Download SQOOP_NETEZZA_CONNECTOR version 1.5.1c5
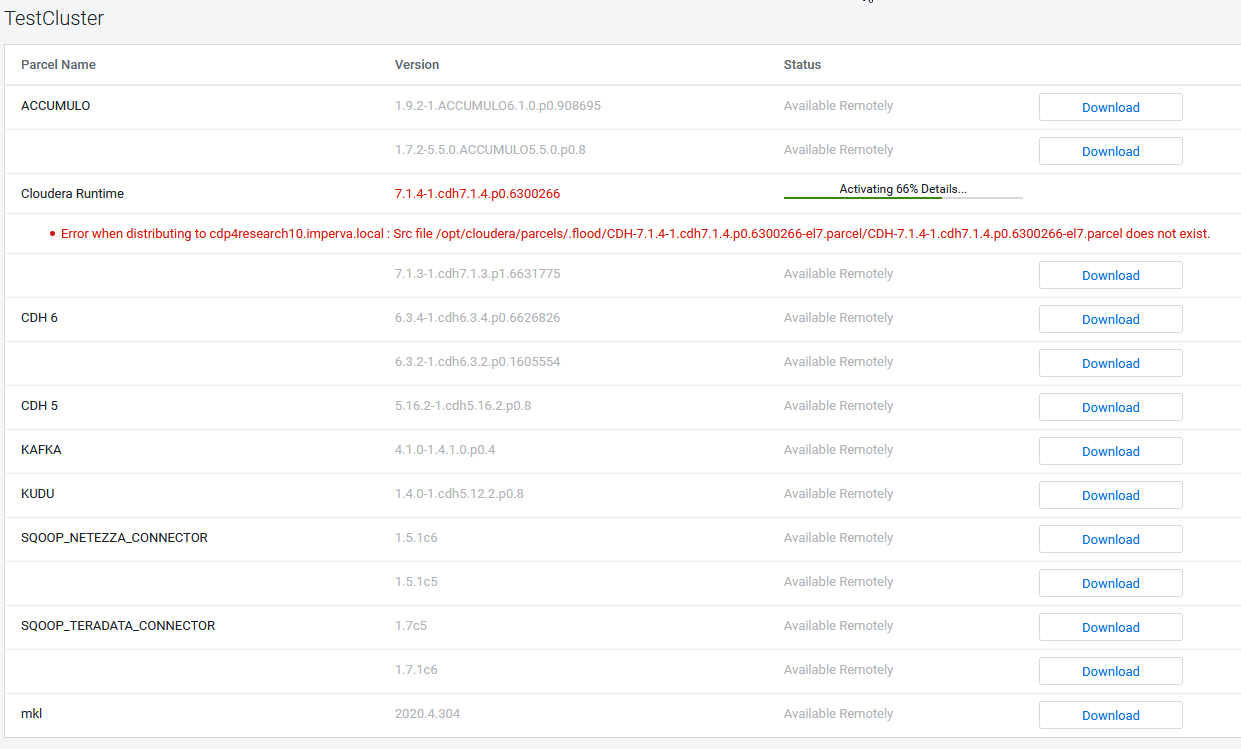Image resolution: width=1241 pixels, height=749 pixels. [1110, 583]
